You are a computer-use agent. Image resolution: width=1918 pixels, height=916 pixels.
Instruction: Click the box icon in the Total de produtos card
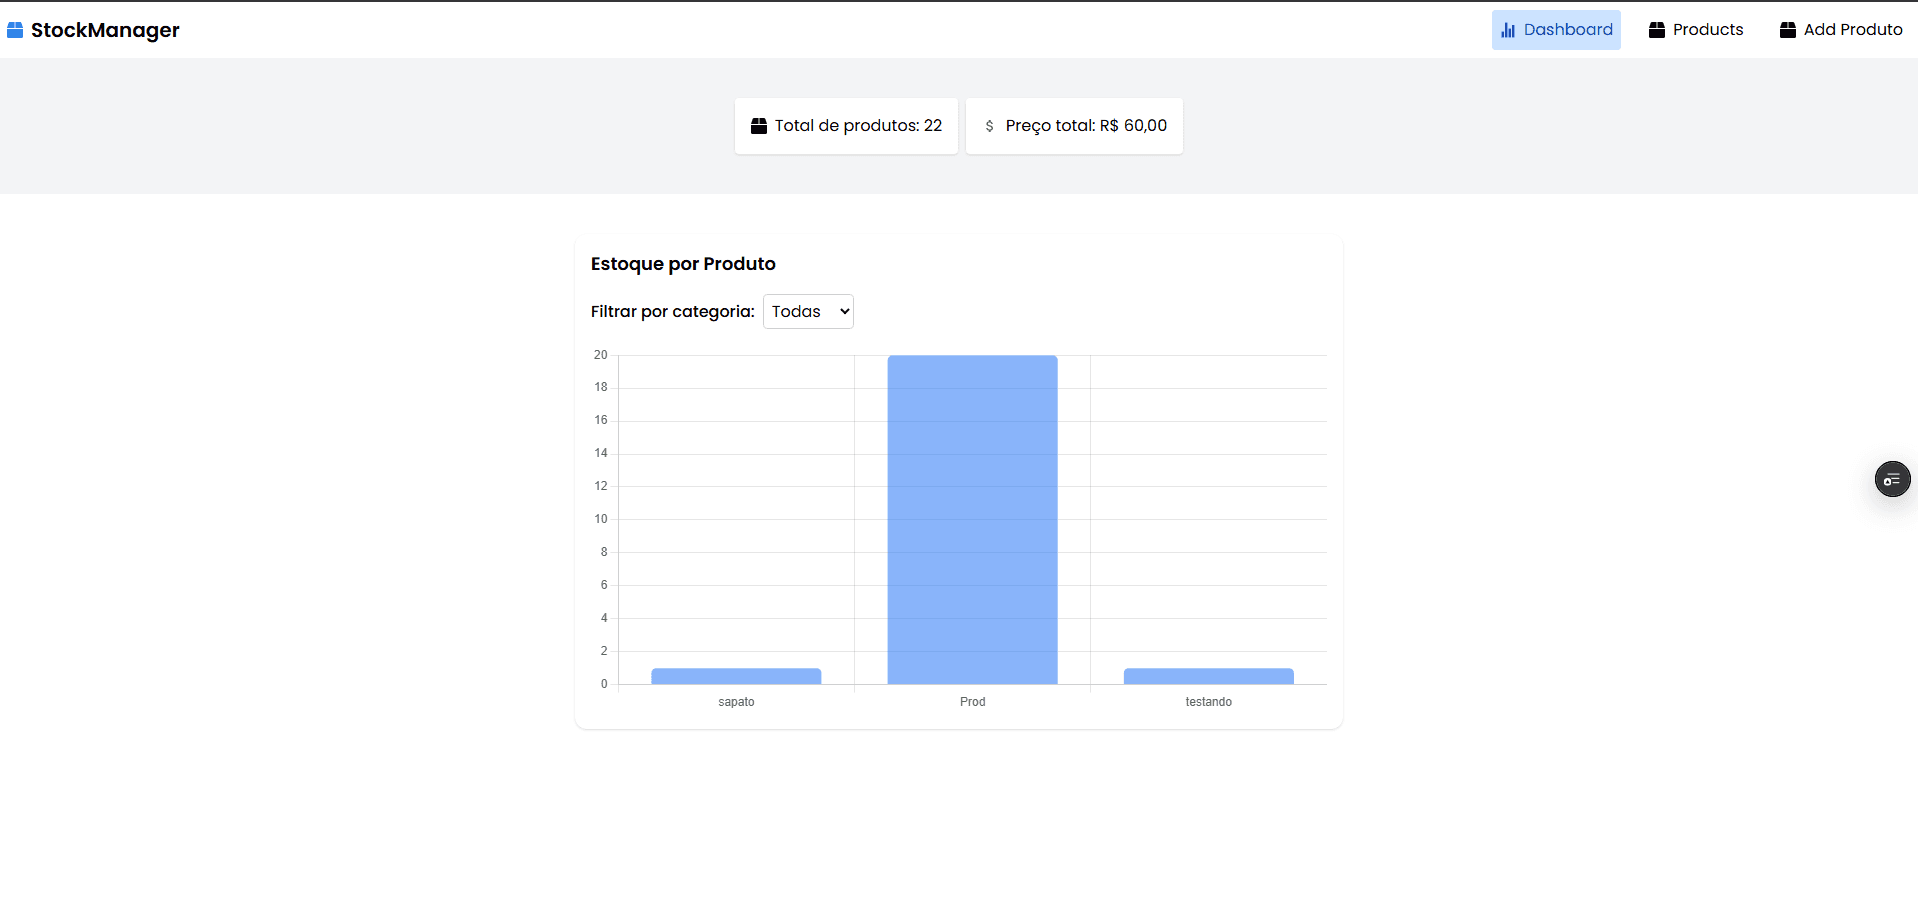[759, 125]
